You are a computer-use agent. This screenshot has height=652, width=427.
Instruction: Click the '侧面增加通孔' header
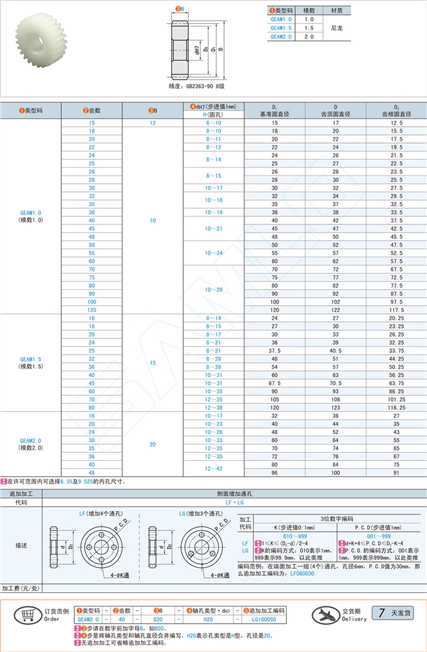pos(234,494)
